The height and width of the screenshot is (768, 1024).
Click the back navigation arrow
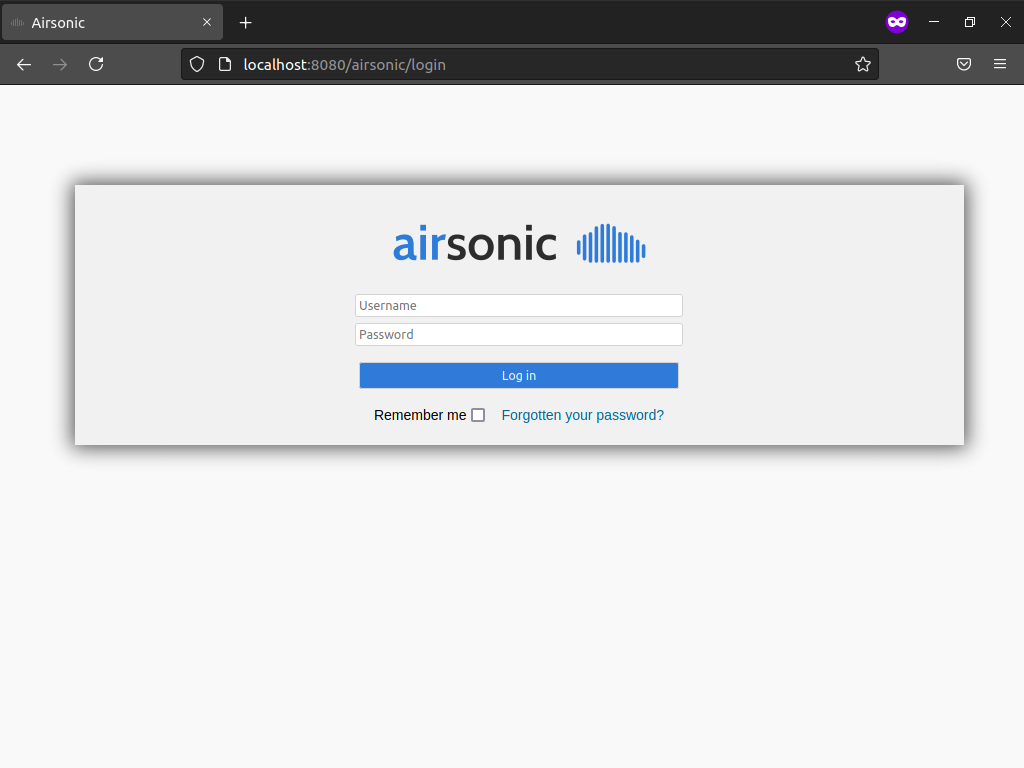[24, 64]
